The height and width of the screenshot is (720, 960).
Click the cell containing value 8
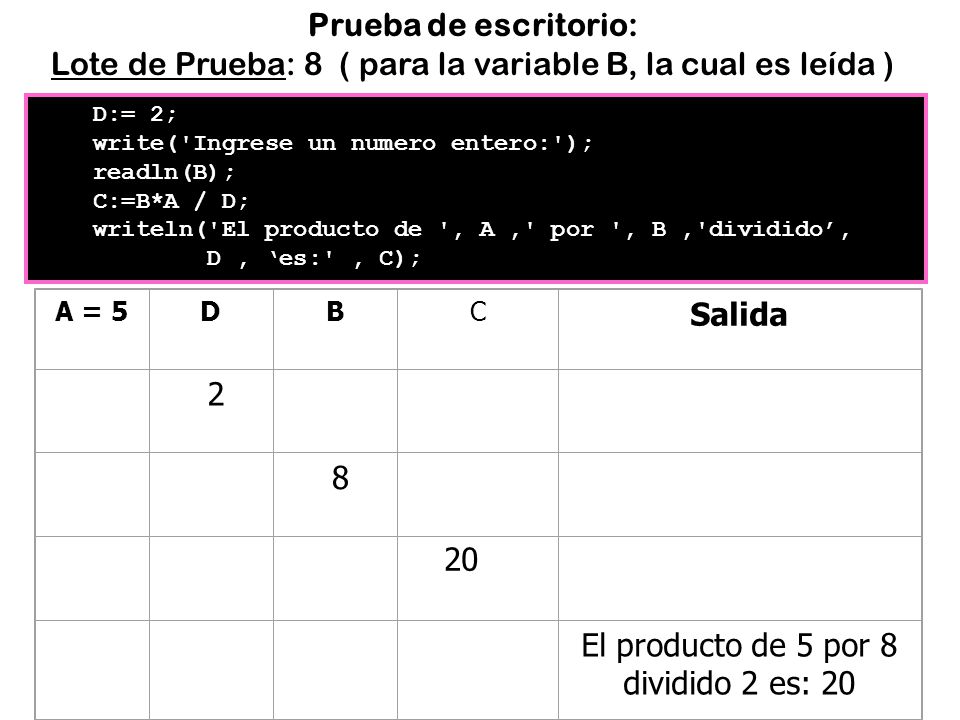pyautogui.click(x=335, y=495)
